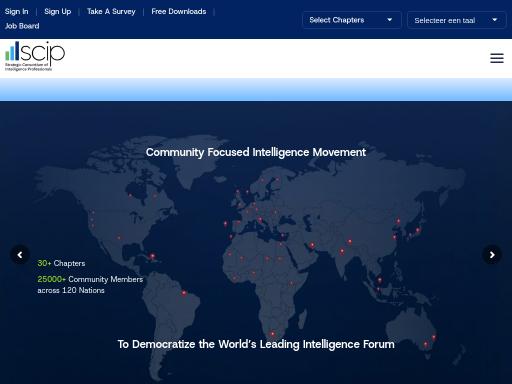The width and height of the screenshot is (512, 384).
Task: Open the Free Downloads link
Action: [179, 11]
